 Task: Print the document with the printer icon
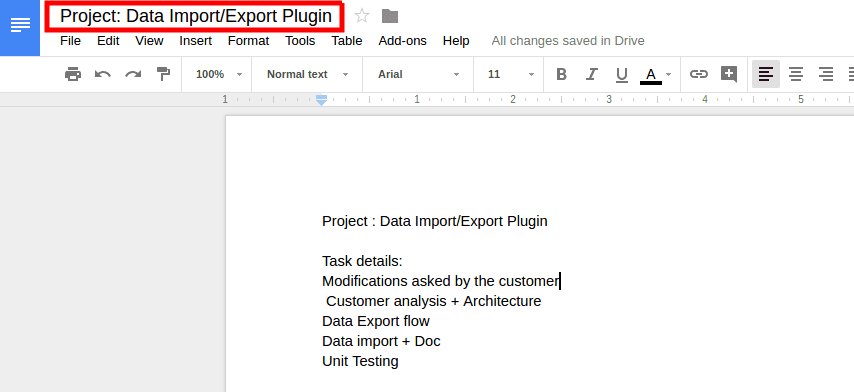pos(73,74)
